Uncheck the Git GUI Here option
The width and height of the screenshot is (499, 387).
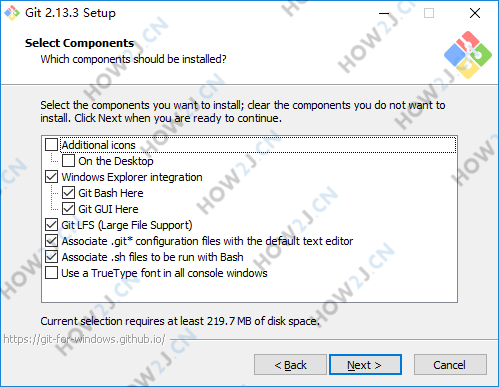pos(68,209)
